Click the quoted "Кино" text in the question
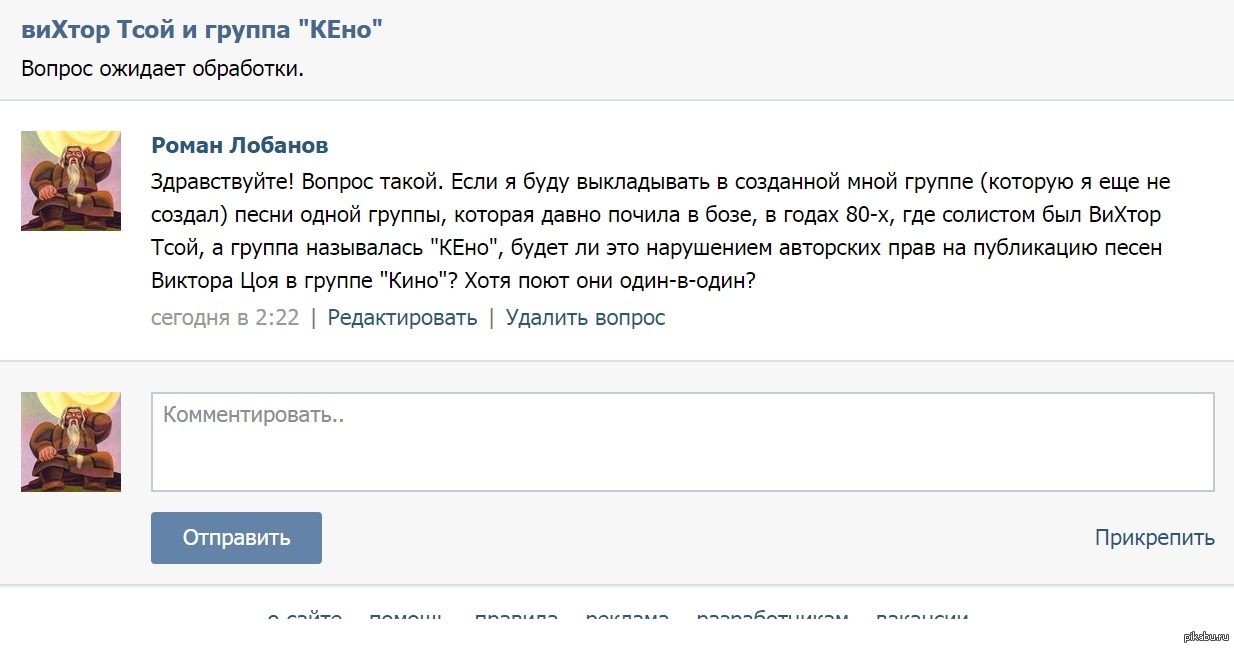This screenshot has width=1234, height=648. click(x=412, y=281)
